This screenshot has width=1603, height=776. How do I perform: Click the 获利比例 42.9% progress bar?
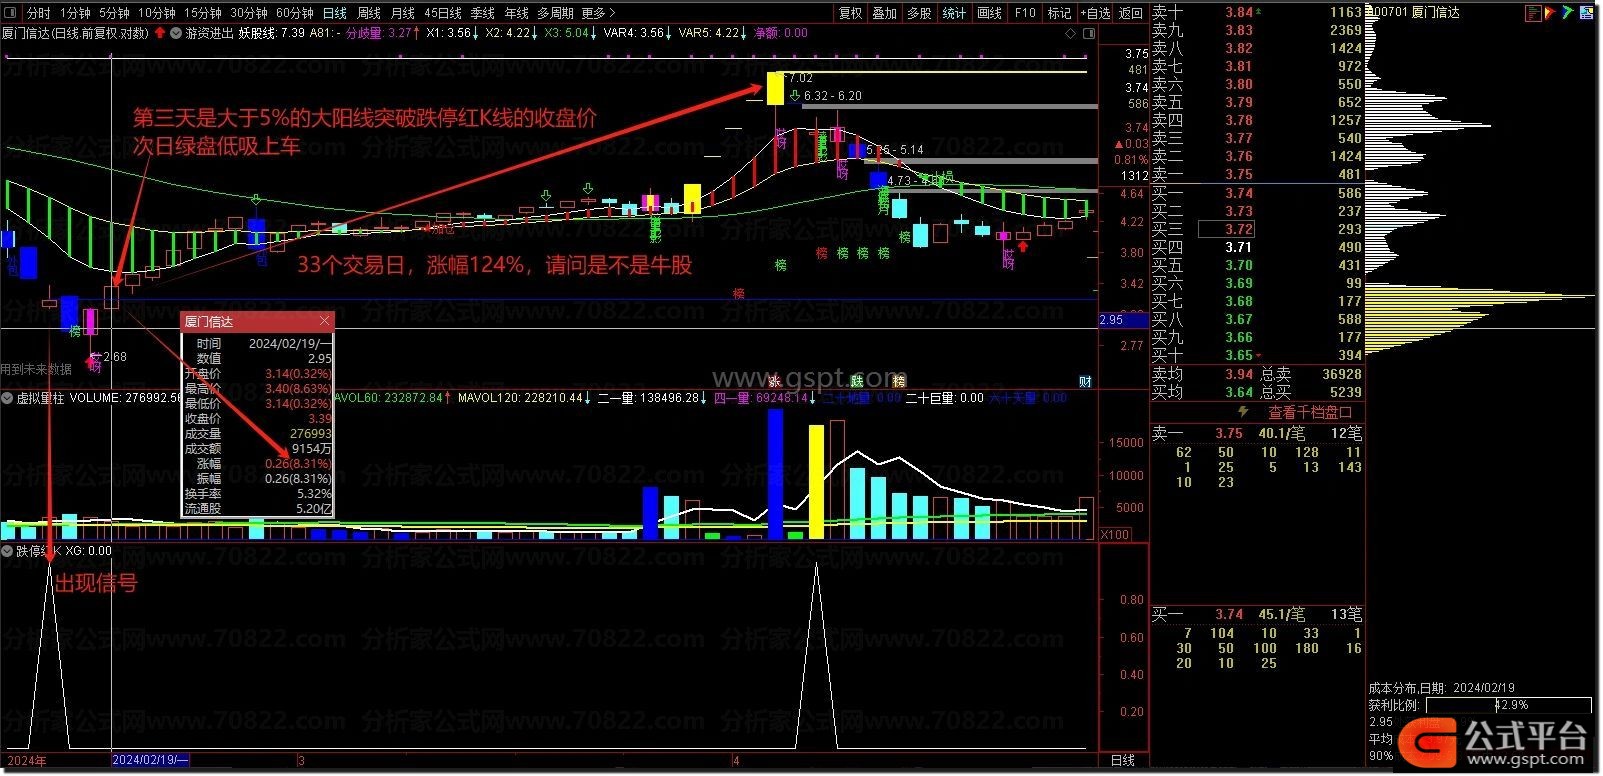tap(1508, 705)
